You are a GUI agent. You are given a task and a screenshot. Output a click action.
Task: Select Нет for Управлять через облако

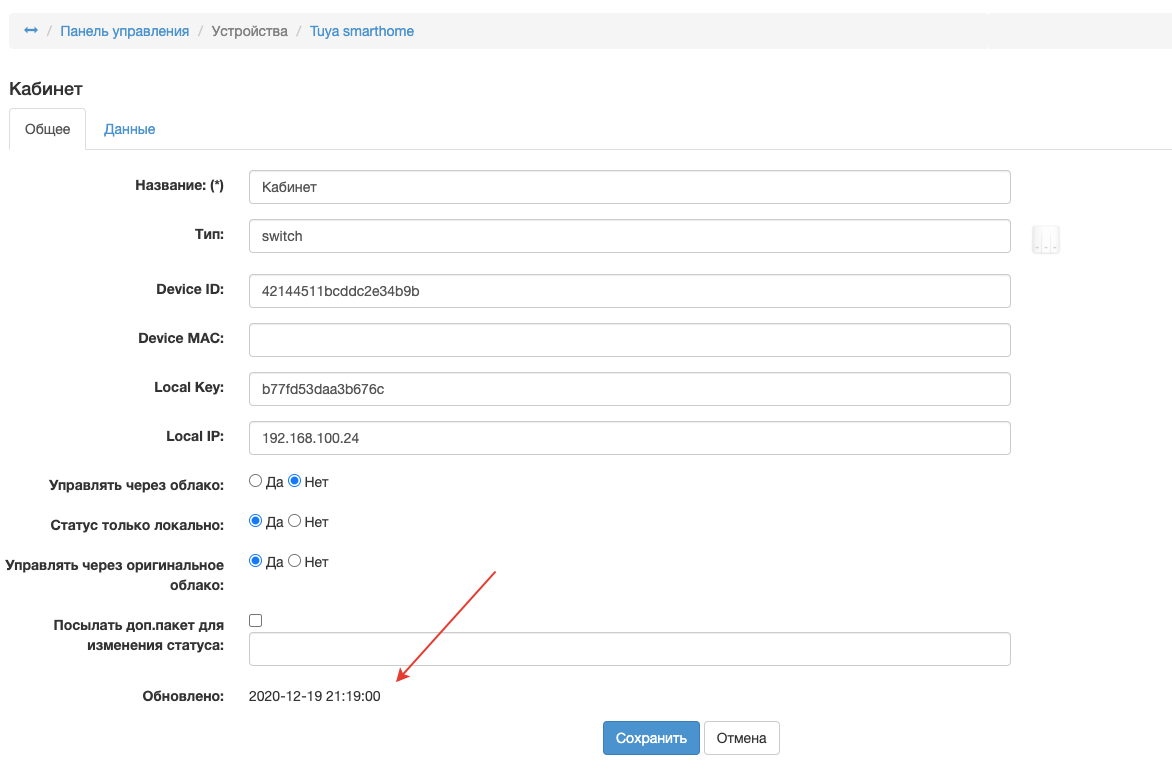pyautogui.click(x=295, y=481)
